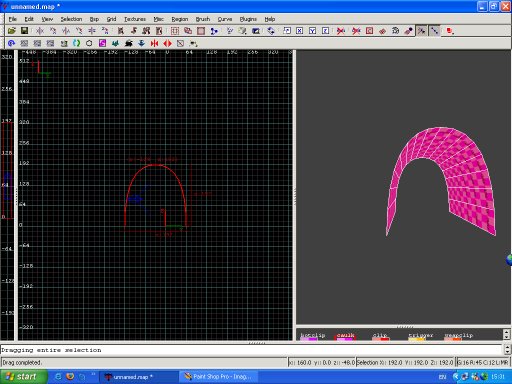Click the texture view mode icon
The width and height of the screenshot is (512, 384).
242,31
